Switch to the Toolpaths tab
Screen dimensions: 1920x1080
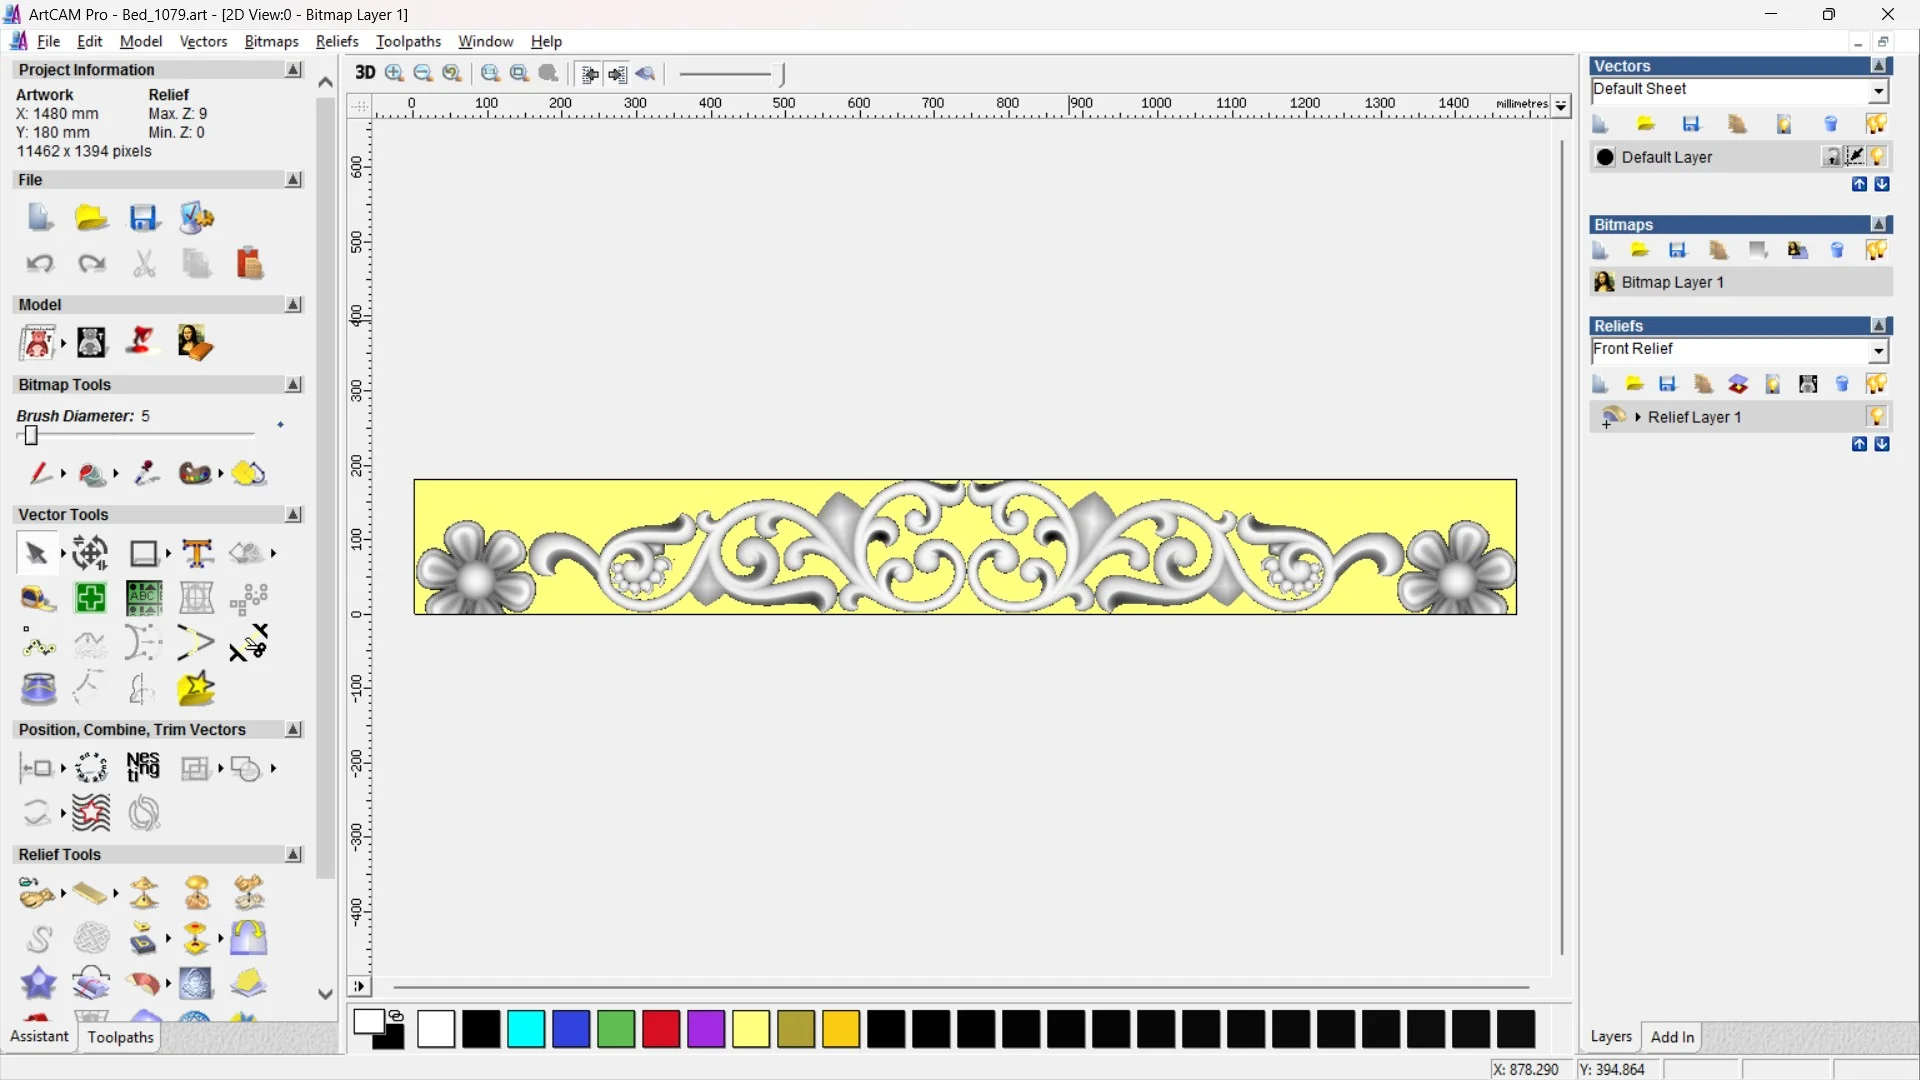click(120, 1037)
